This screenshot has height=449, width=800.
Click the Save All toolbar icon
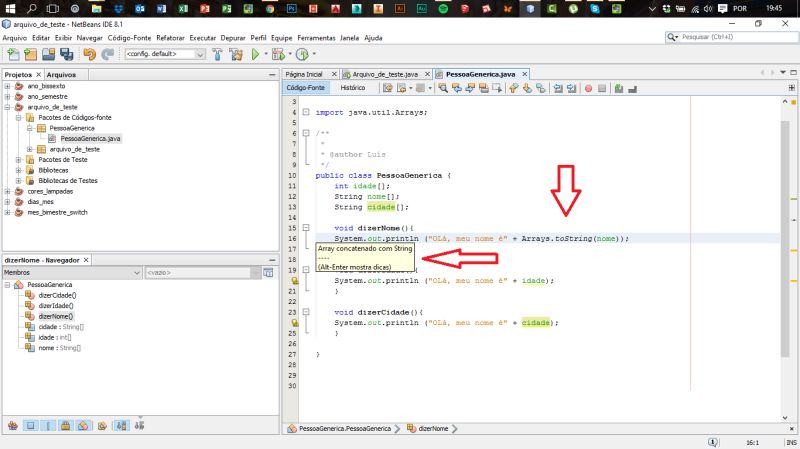pos(66,54)
